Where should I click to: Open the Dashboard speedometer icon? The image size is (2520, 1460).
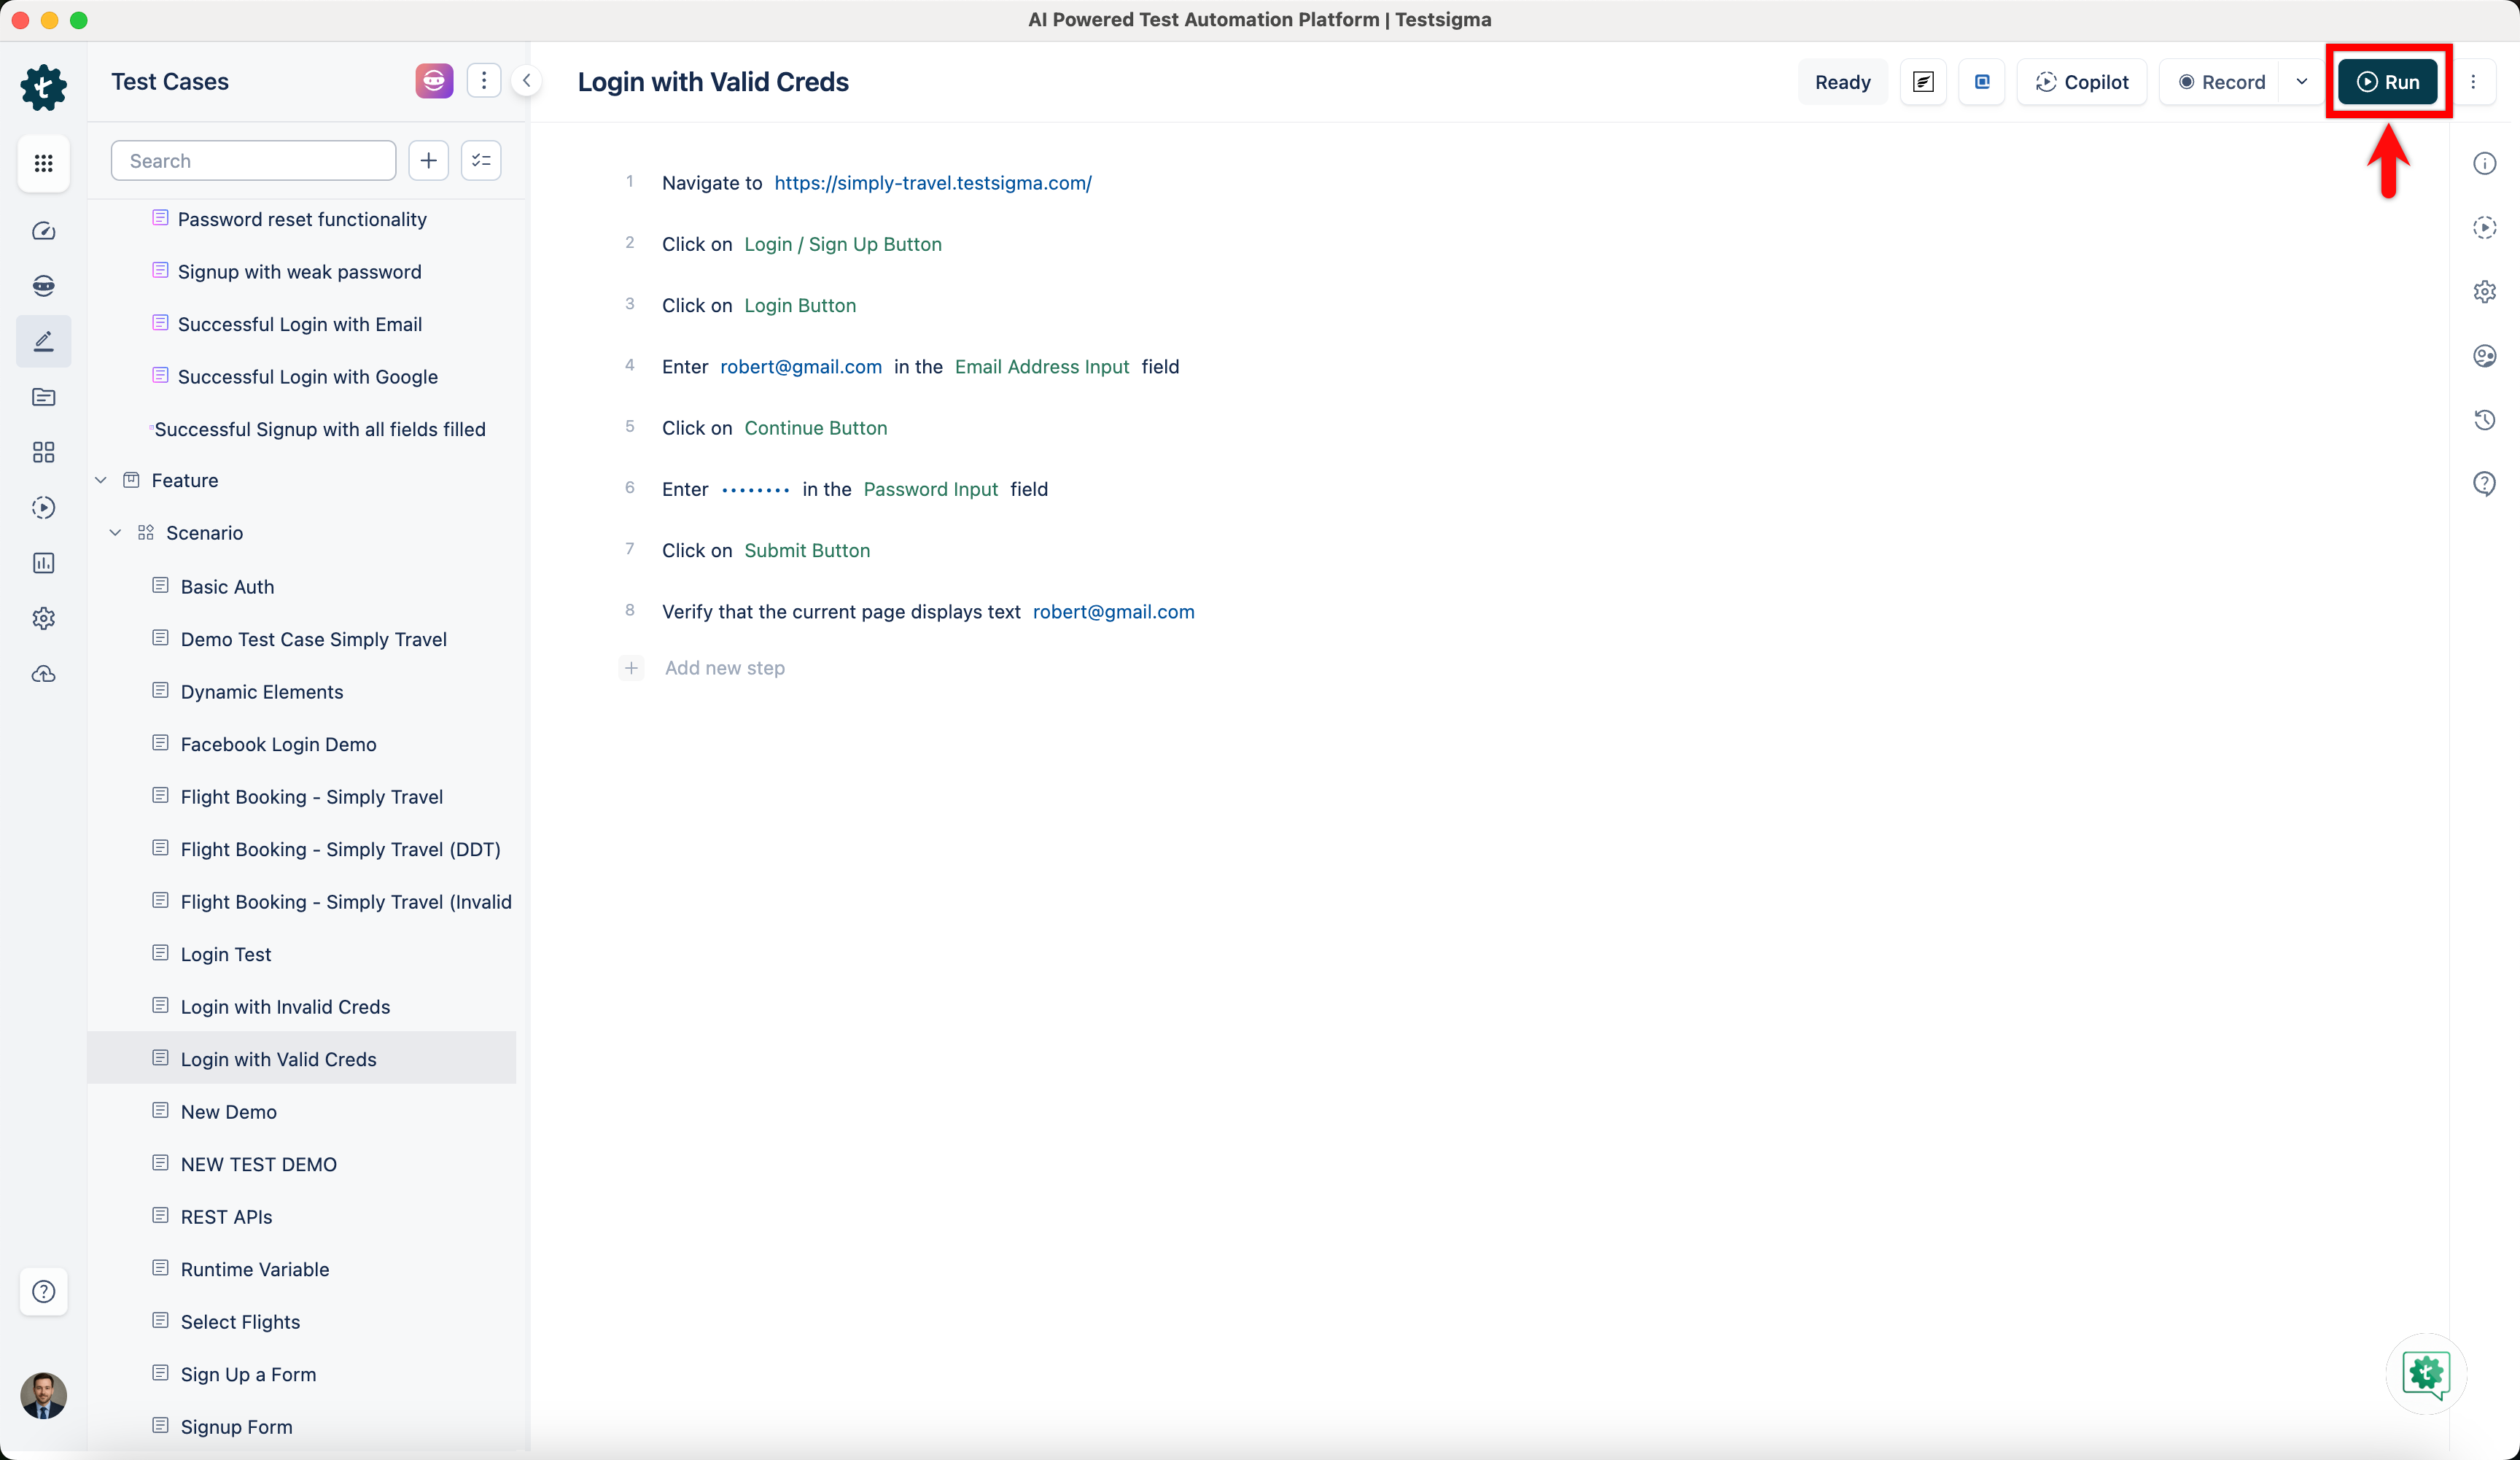tap(43, 230)
